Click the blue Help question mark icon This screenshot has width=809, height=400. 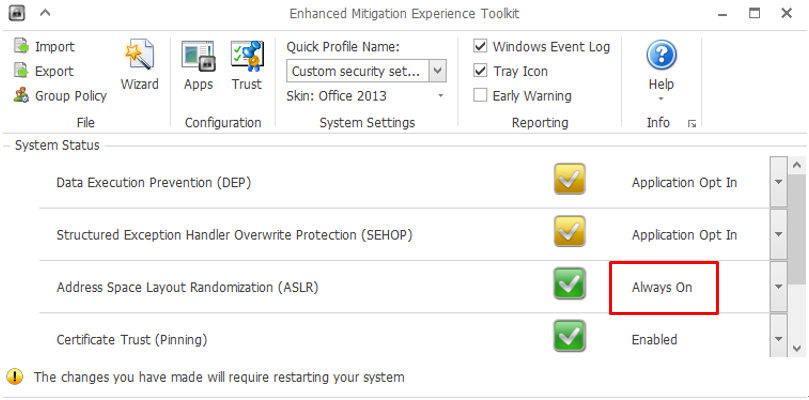[x=661, y=56]
